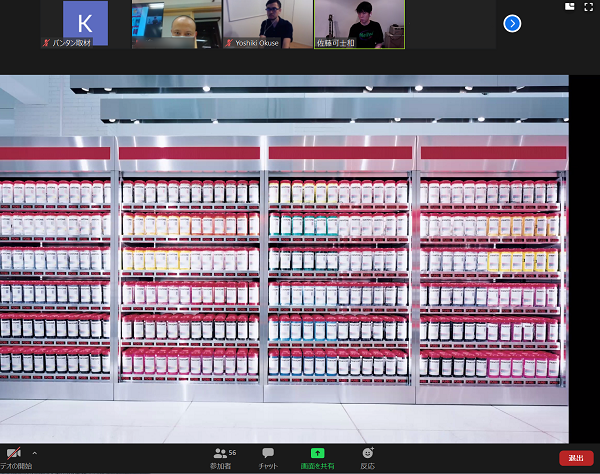This screenshot has width=600, height=474.
Task: Click the participant count 56 label
Action: [232, 453]
